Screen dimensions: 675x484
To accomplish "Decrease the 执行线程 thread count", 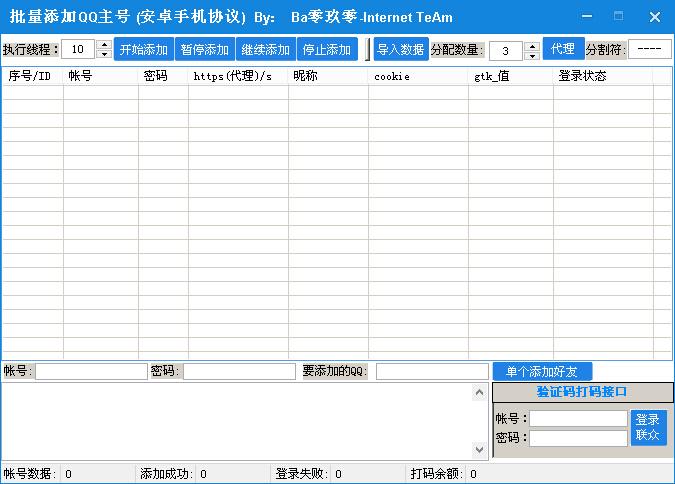I will (x=104, y=54).
